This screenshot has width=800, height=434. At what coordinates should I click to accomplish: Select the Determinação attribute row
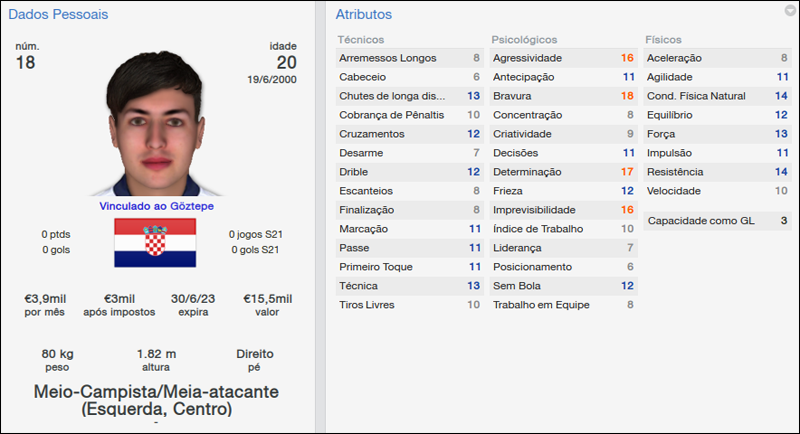point(564,172)
